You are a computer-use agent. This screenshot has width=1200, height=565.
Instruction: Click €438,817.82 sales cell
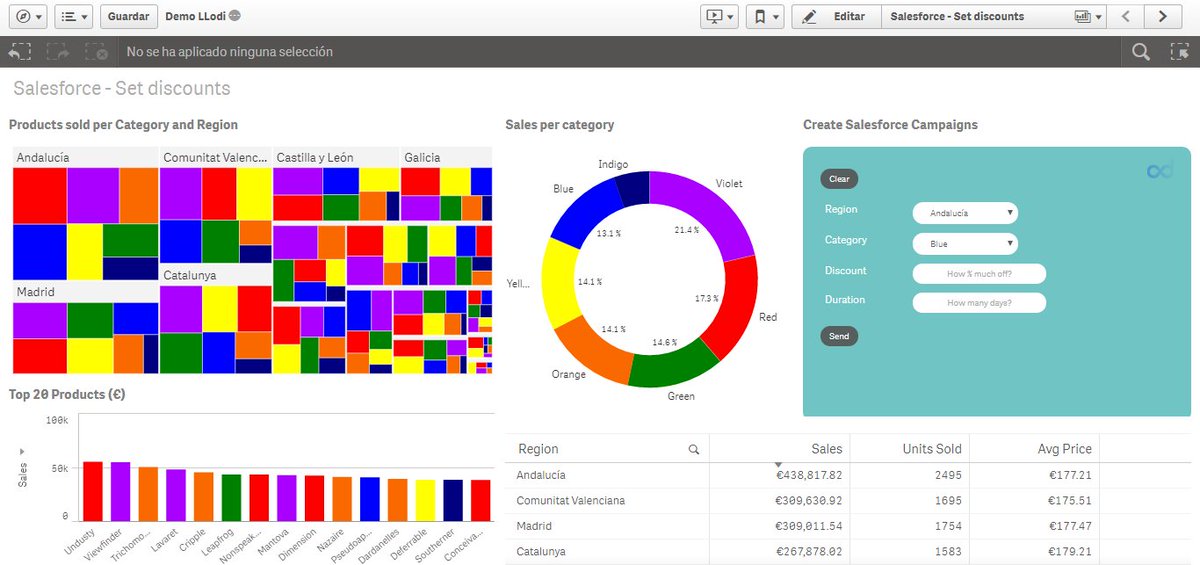808,475
